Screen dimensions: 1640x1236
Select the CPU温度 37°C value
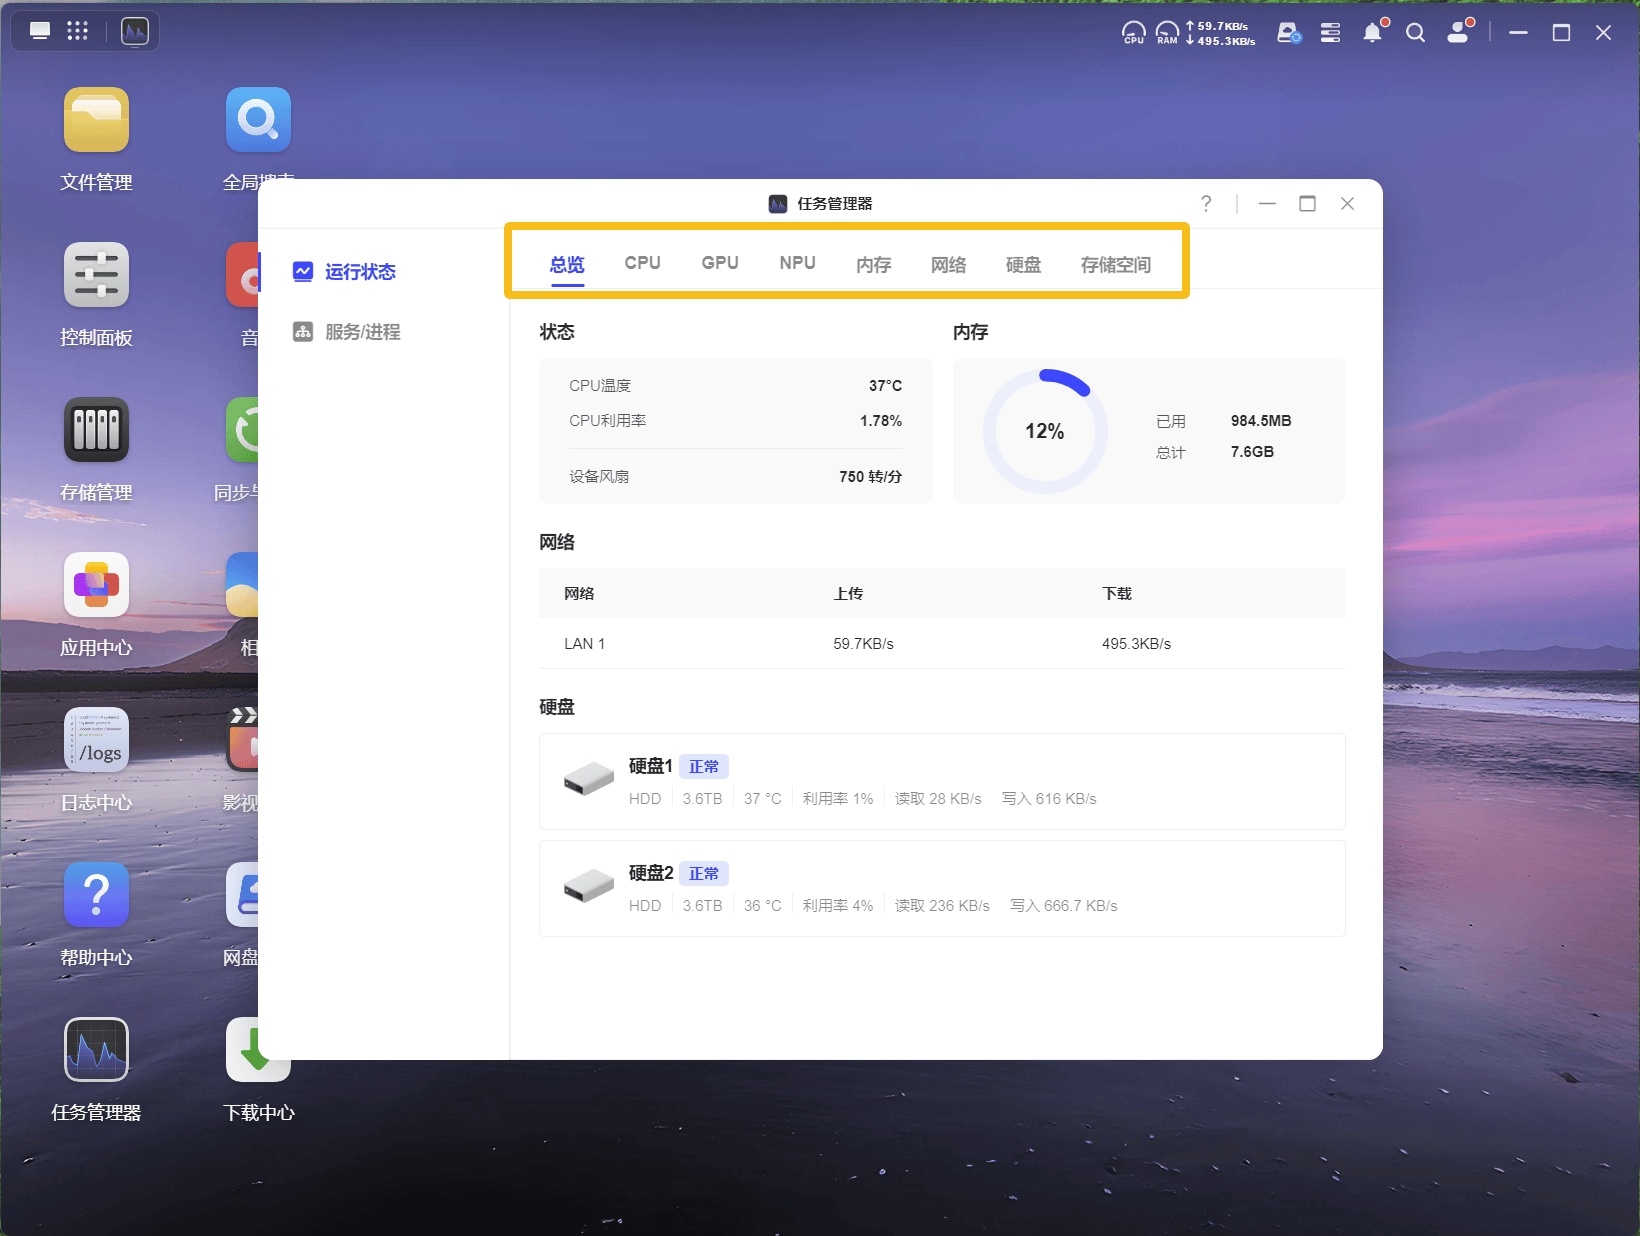click(x=885, y=386)
